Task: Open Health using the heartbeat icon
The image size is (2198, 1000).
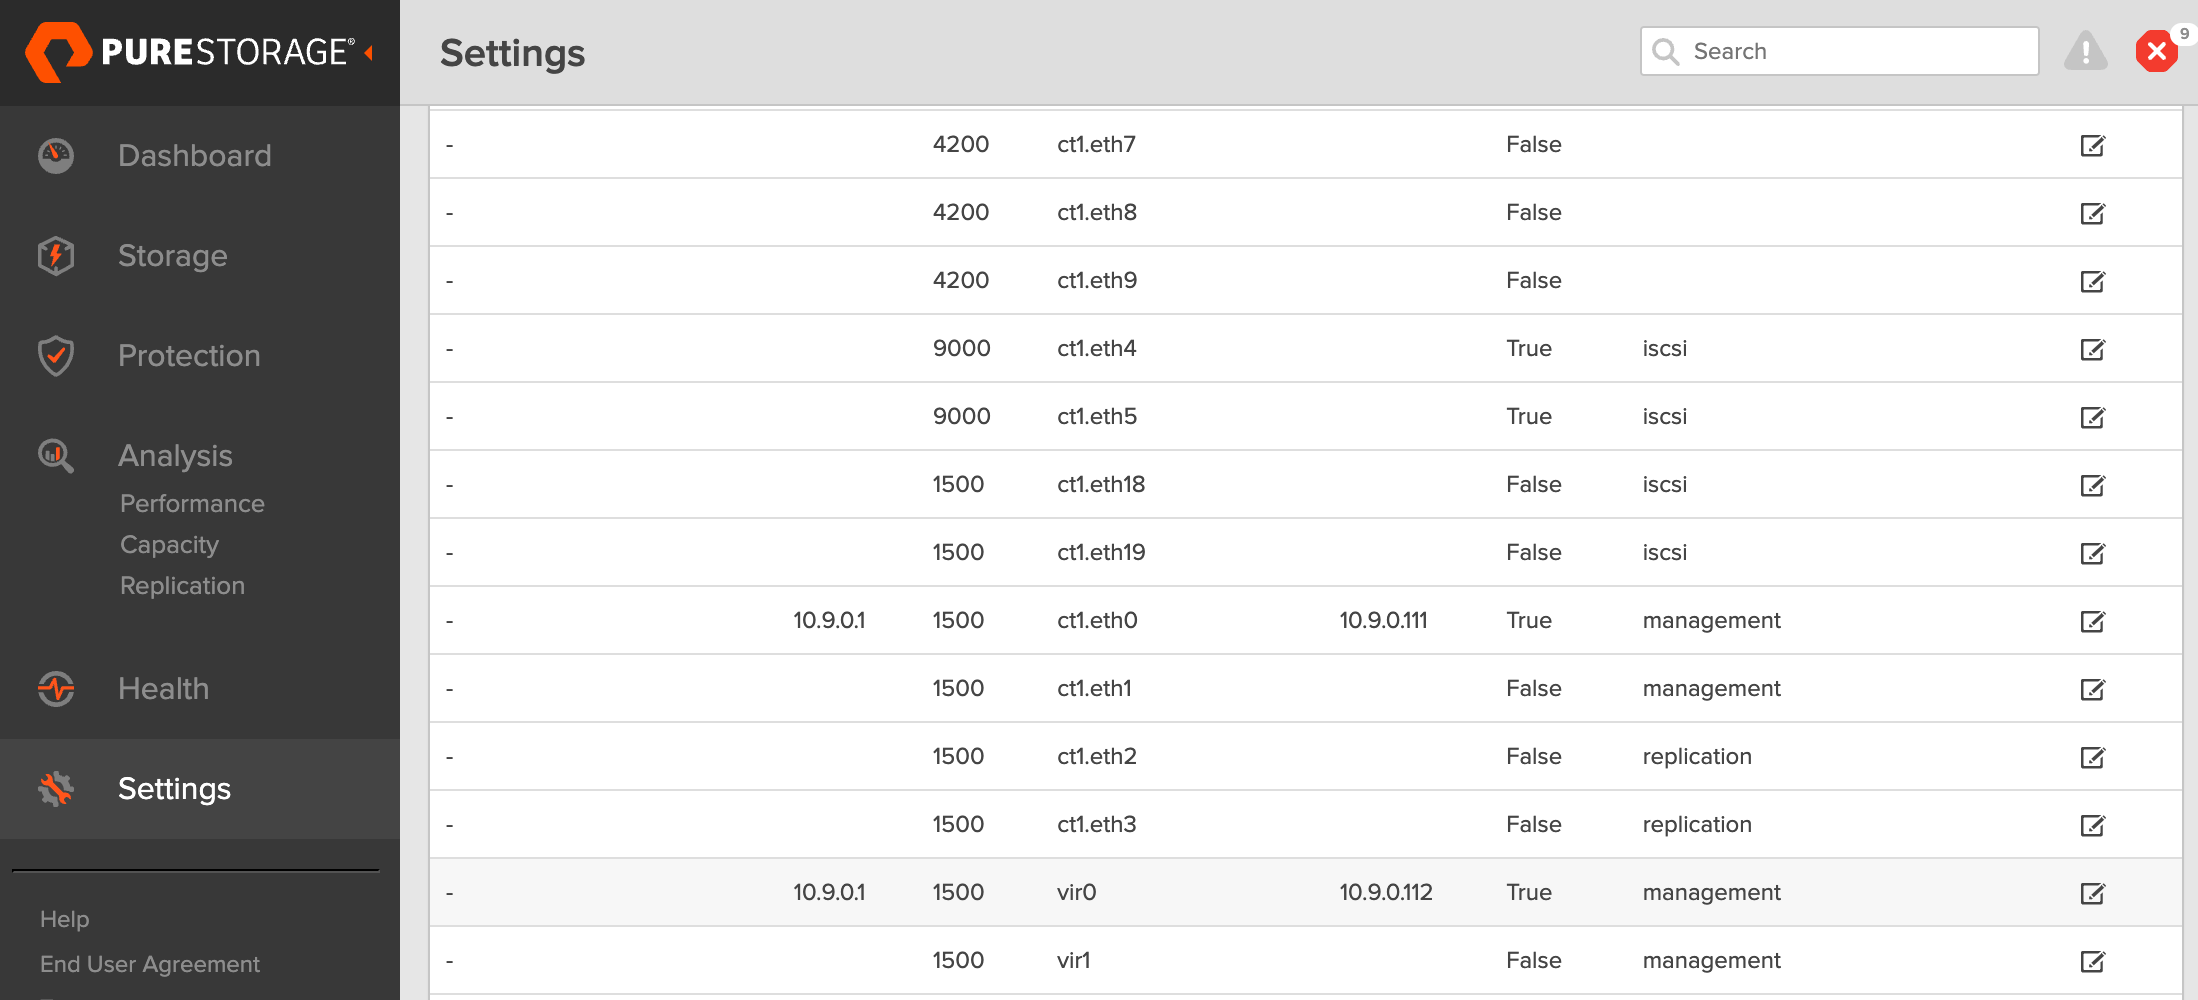Action: 55,689
